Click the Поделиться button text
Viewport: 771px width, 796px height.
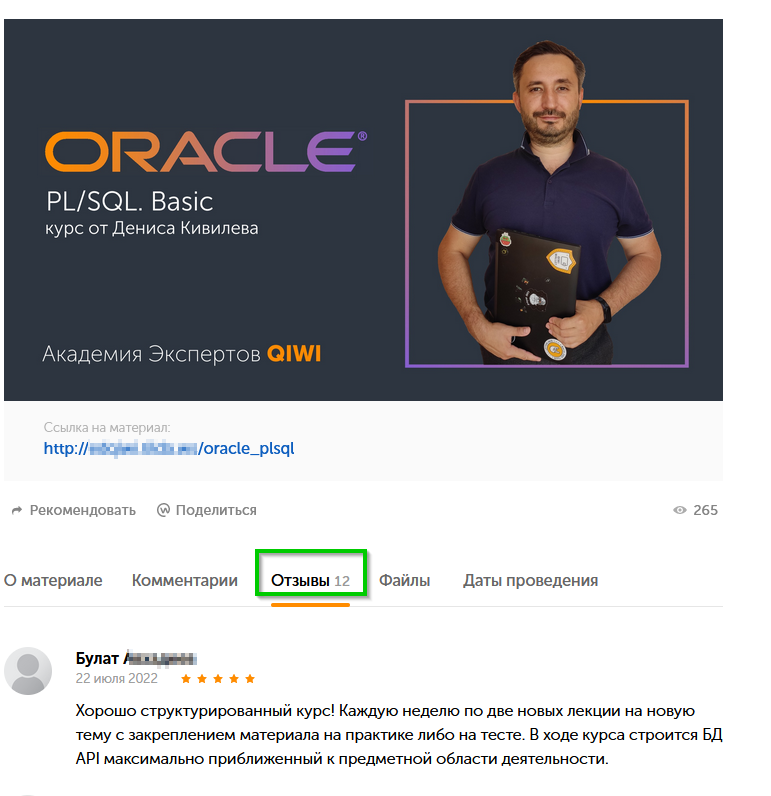pyautogui.click(x=216, y=510)
